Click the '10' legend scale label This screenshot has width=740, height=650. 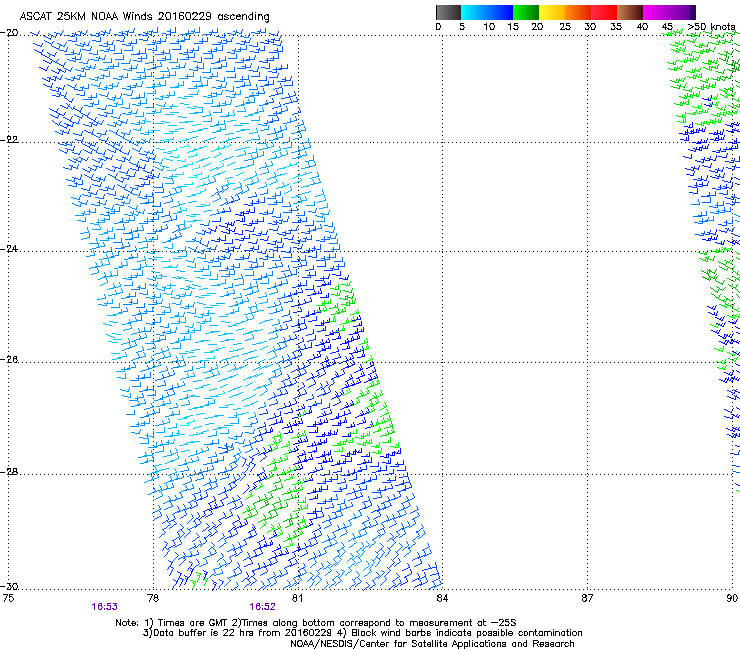489,27
